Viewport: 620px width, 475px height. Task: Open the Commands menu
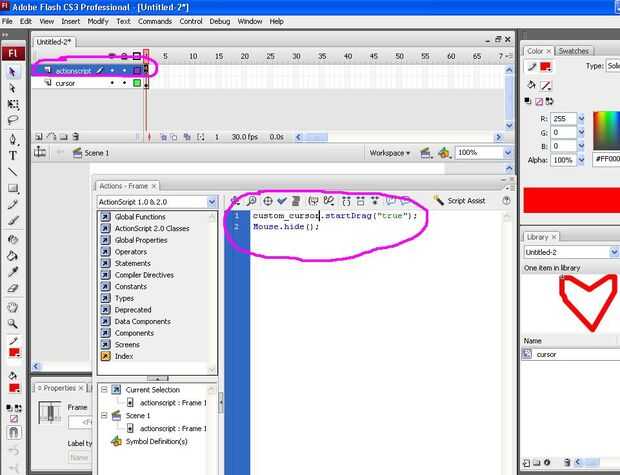tap(155, 21)
